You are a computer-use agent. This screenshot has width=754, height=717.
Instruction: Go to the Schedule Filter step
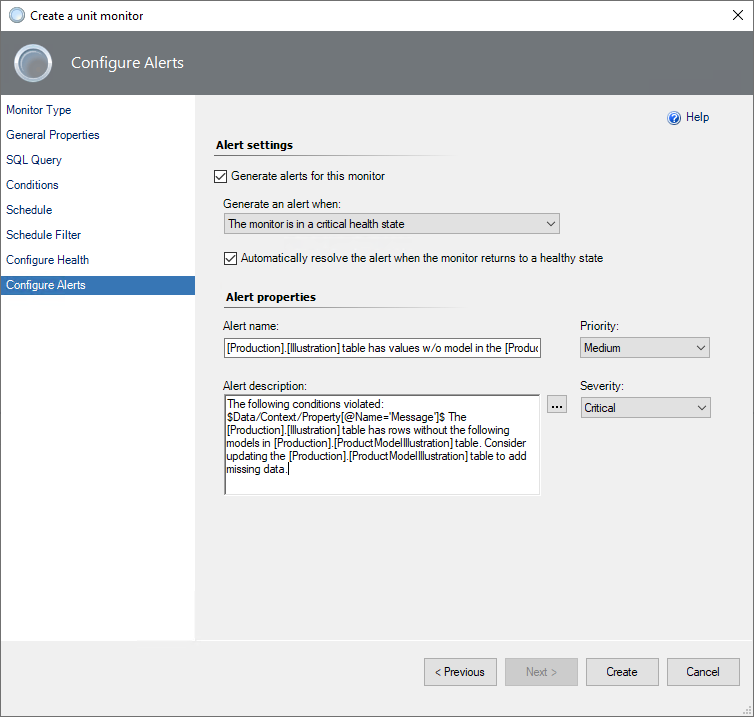pyautogui.click(x=44, y=235)
